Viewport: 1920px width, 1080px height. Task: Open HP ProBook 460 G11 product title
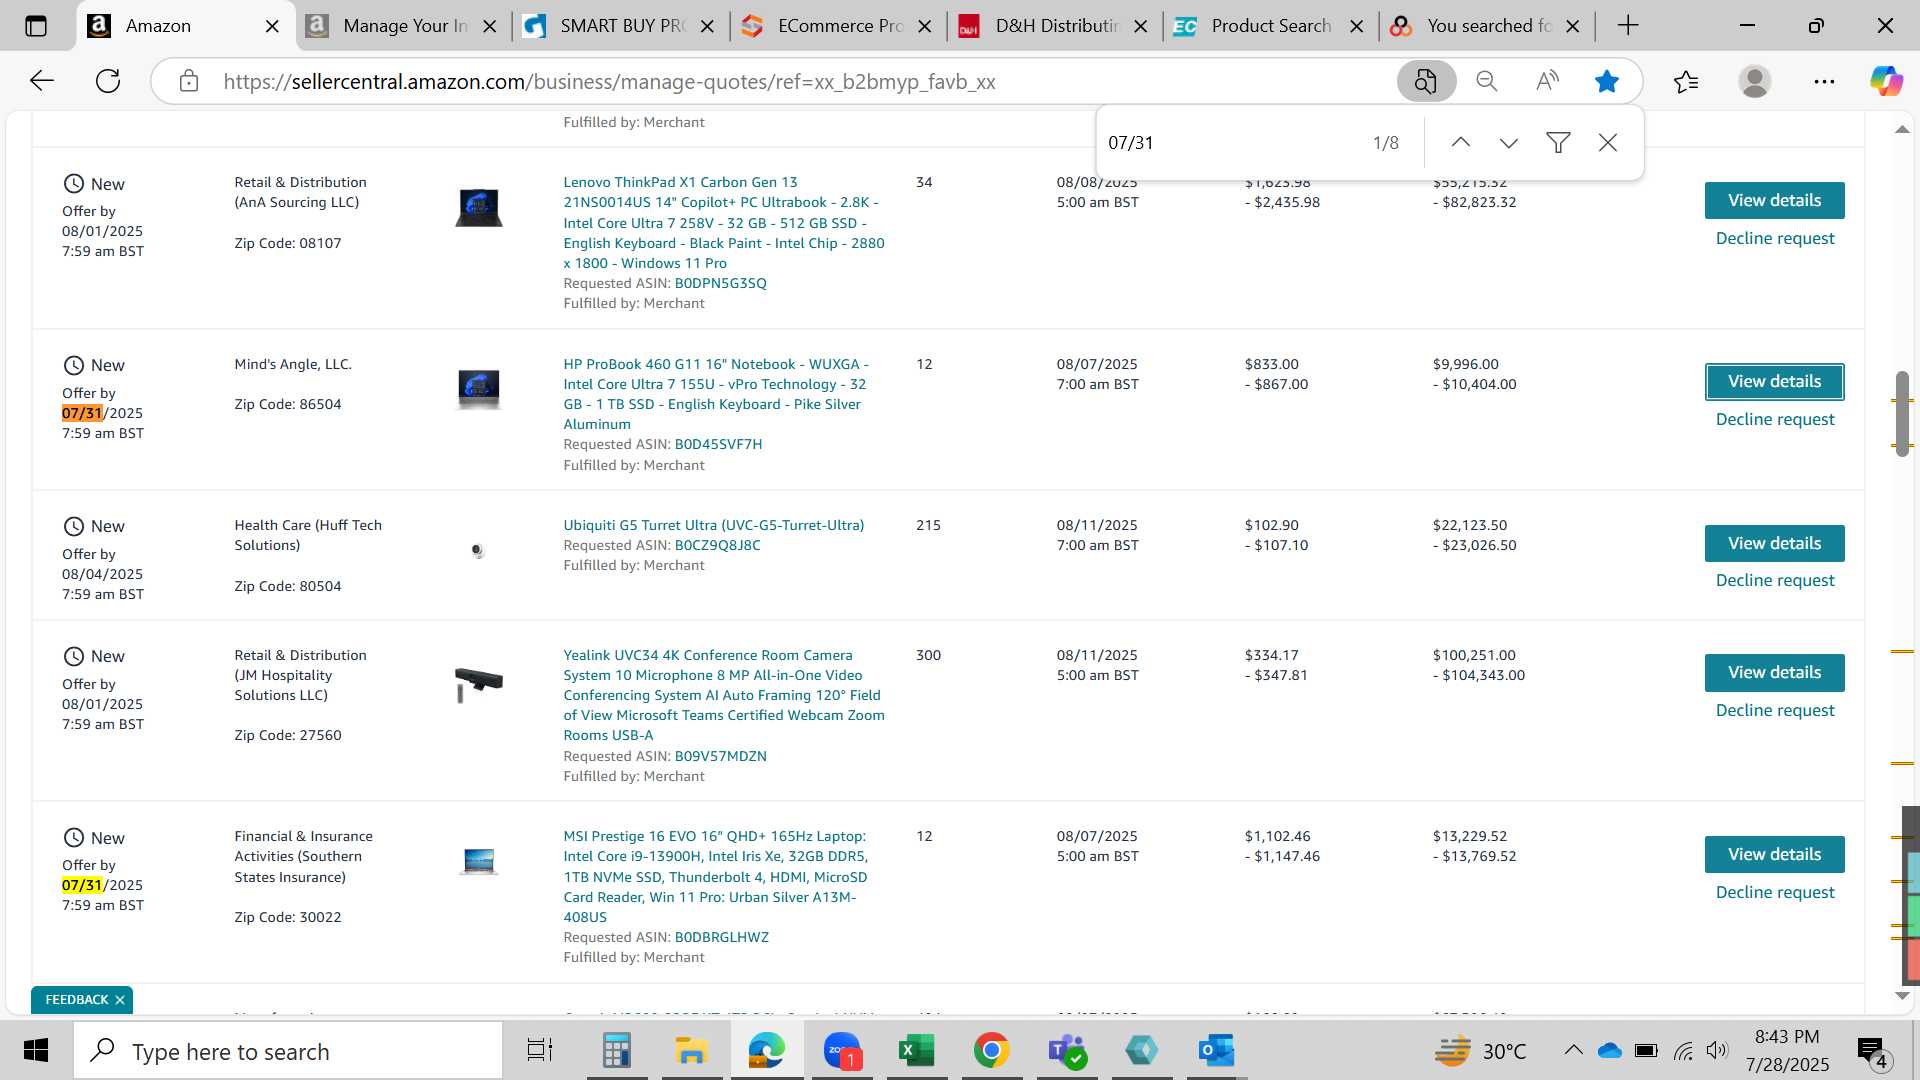pos(716,394)
